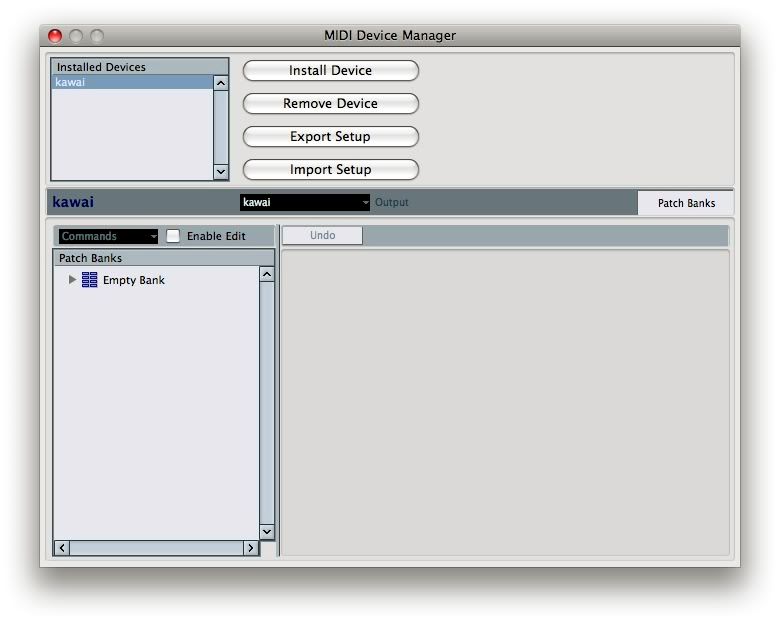Open the kawai Output dropdown
The image size is (780, 622).
coord(304,203)
